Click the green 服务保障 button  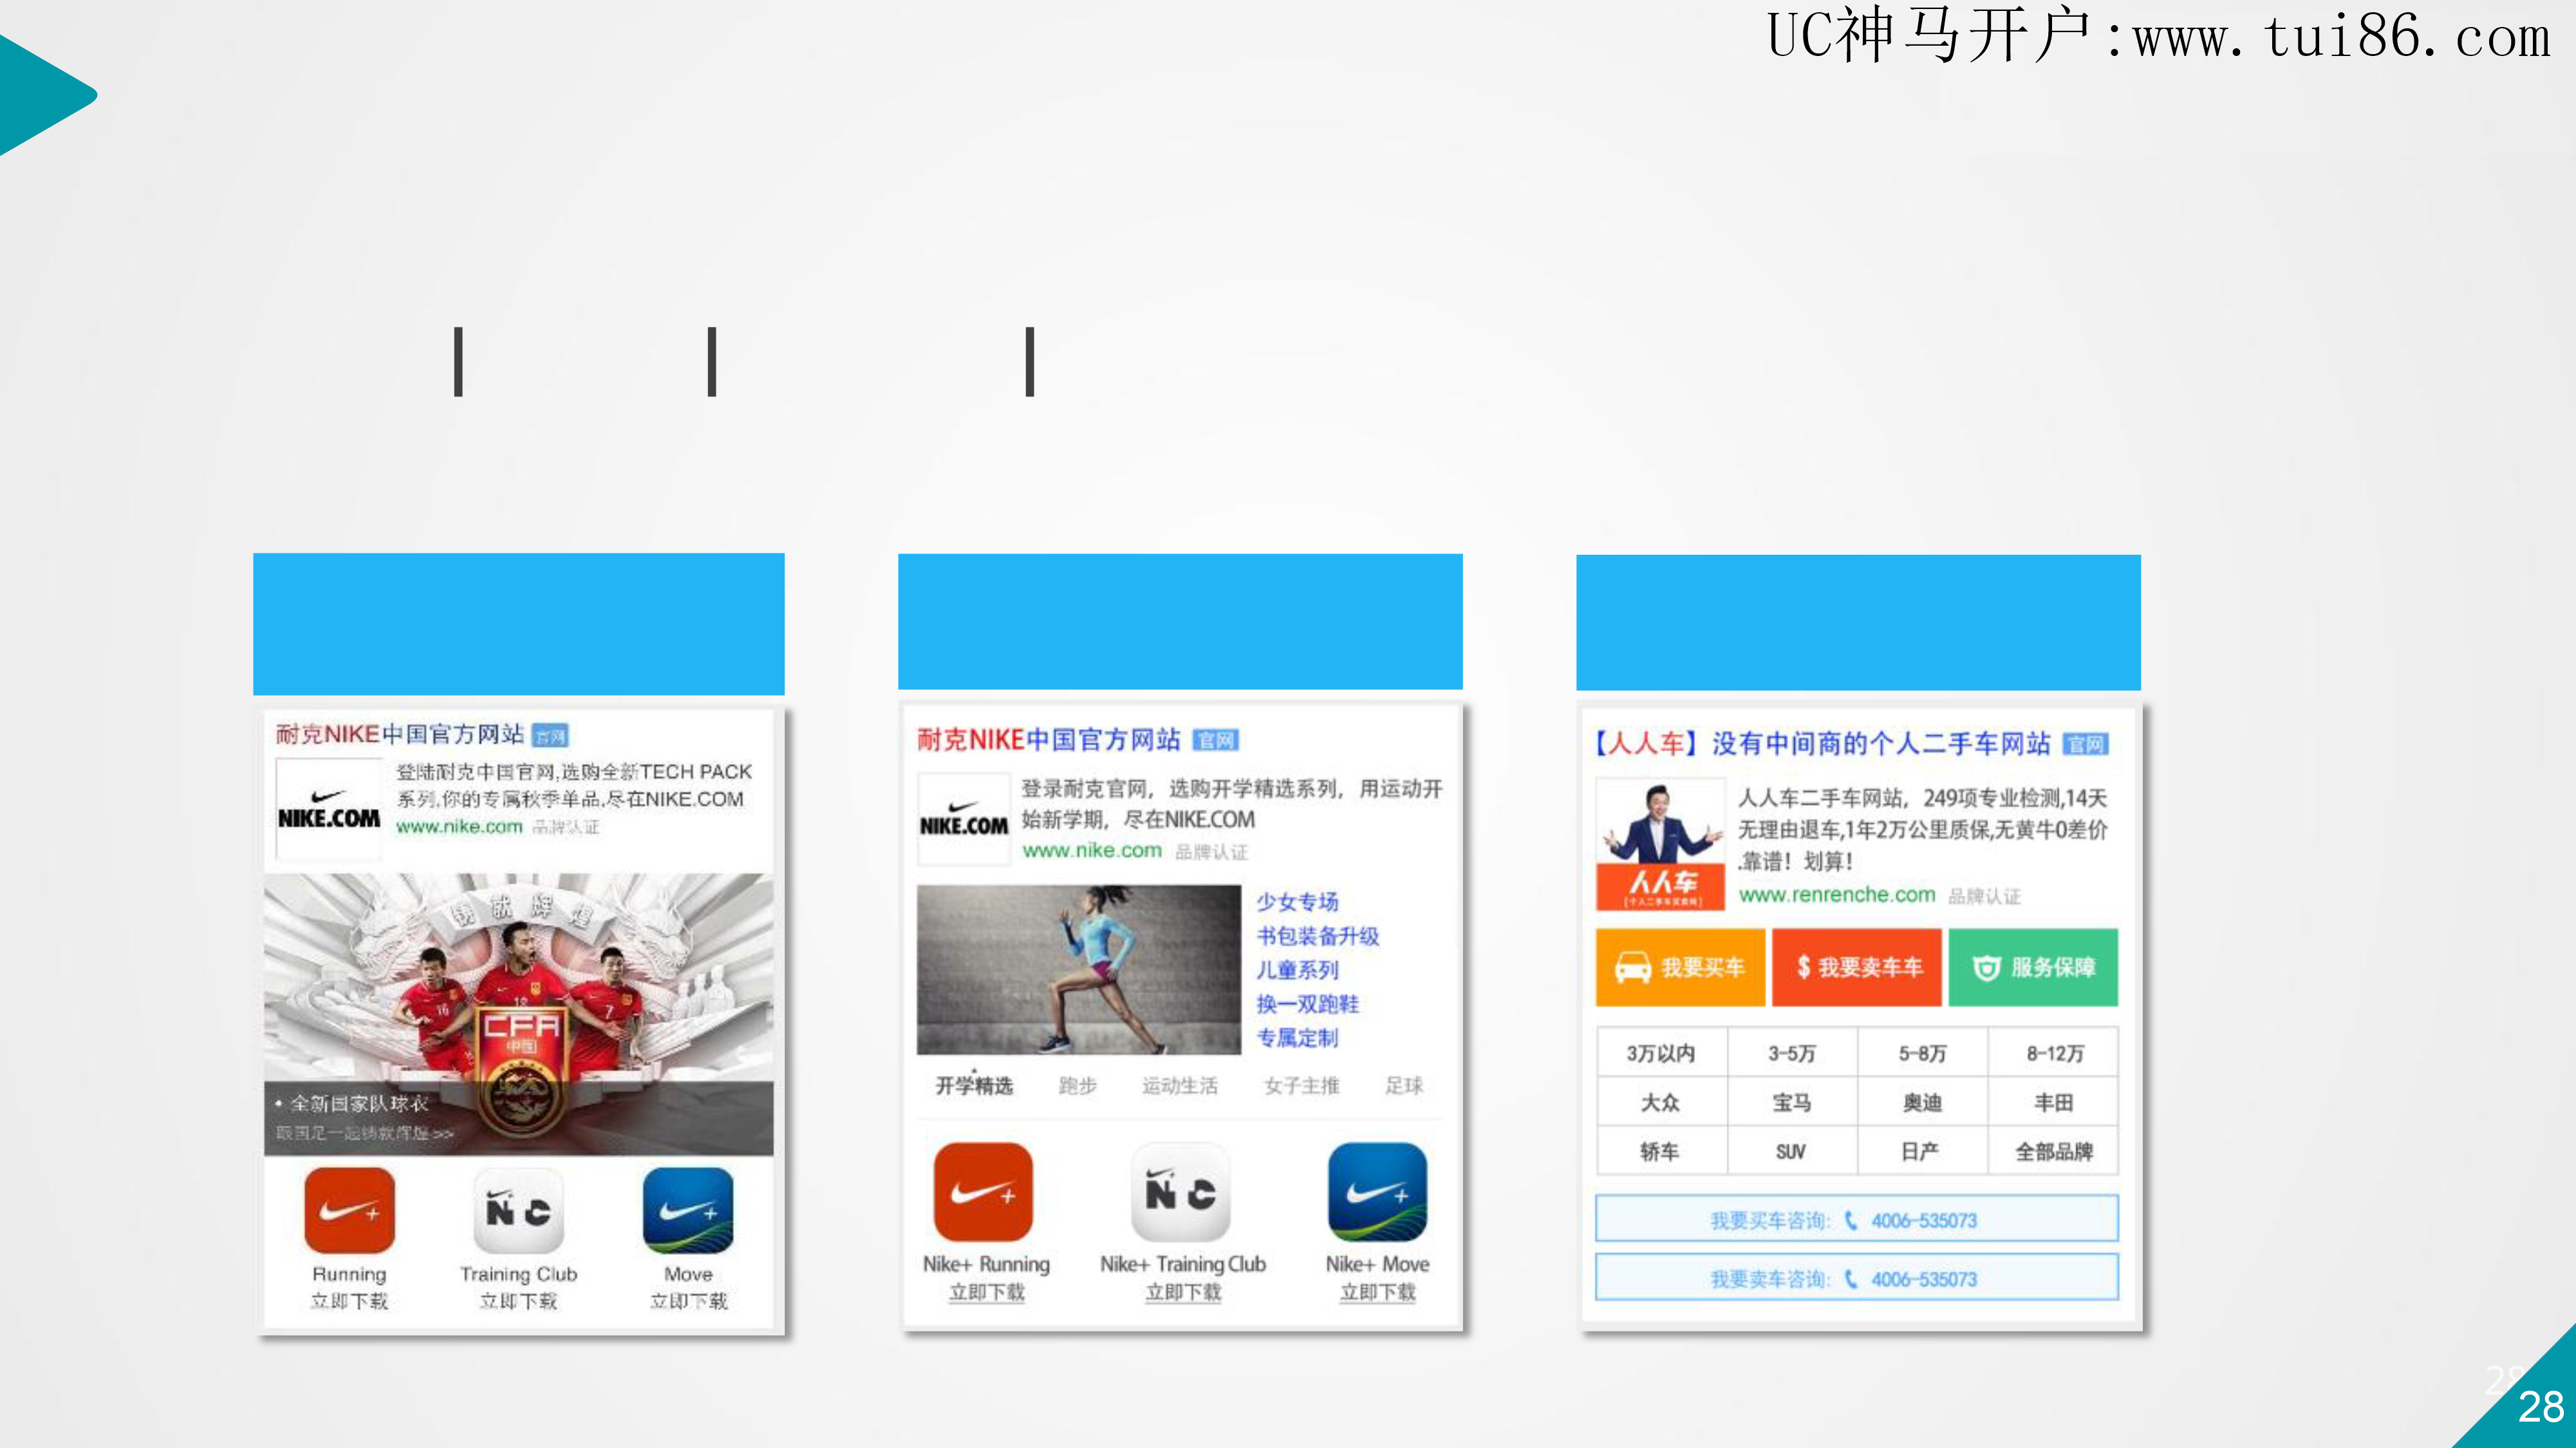click(2033, 967)
